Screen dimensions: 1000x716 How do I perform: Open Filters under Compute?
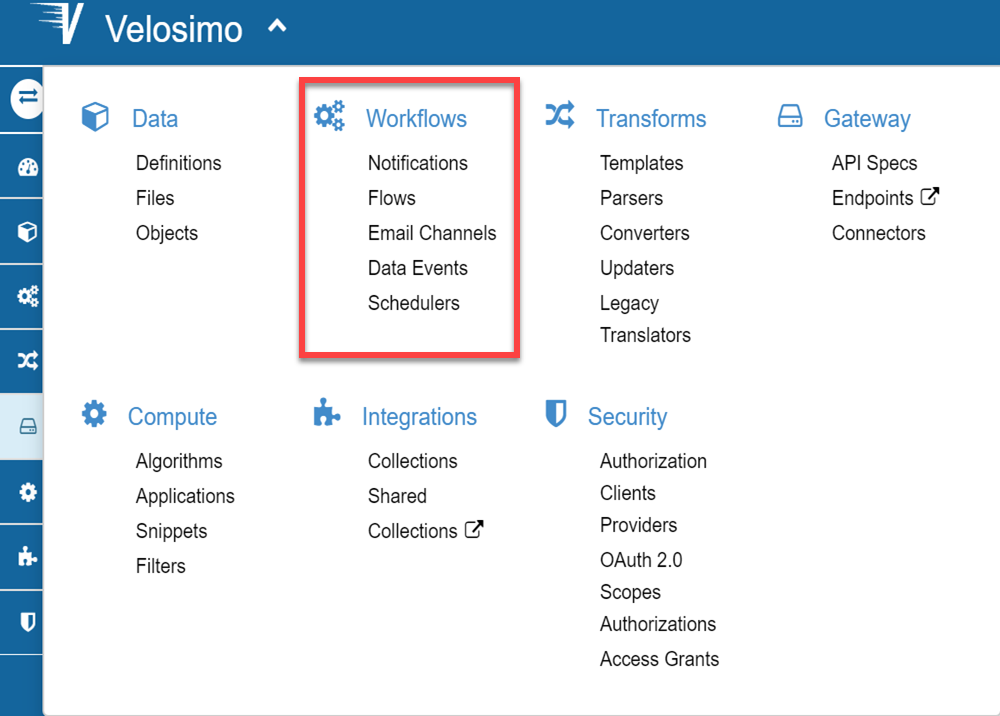pos(161,566)
